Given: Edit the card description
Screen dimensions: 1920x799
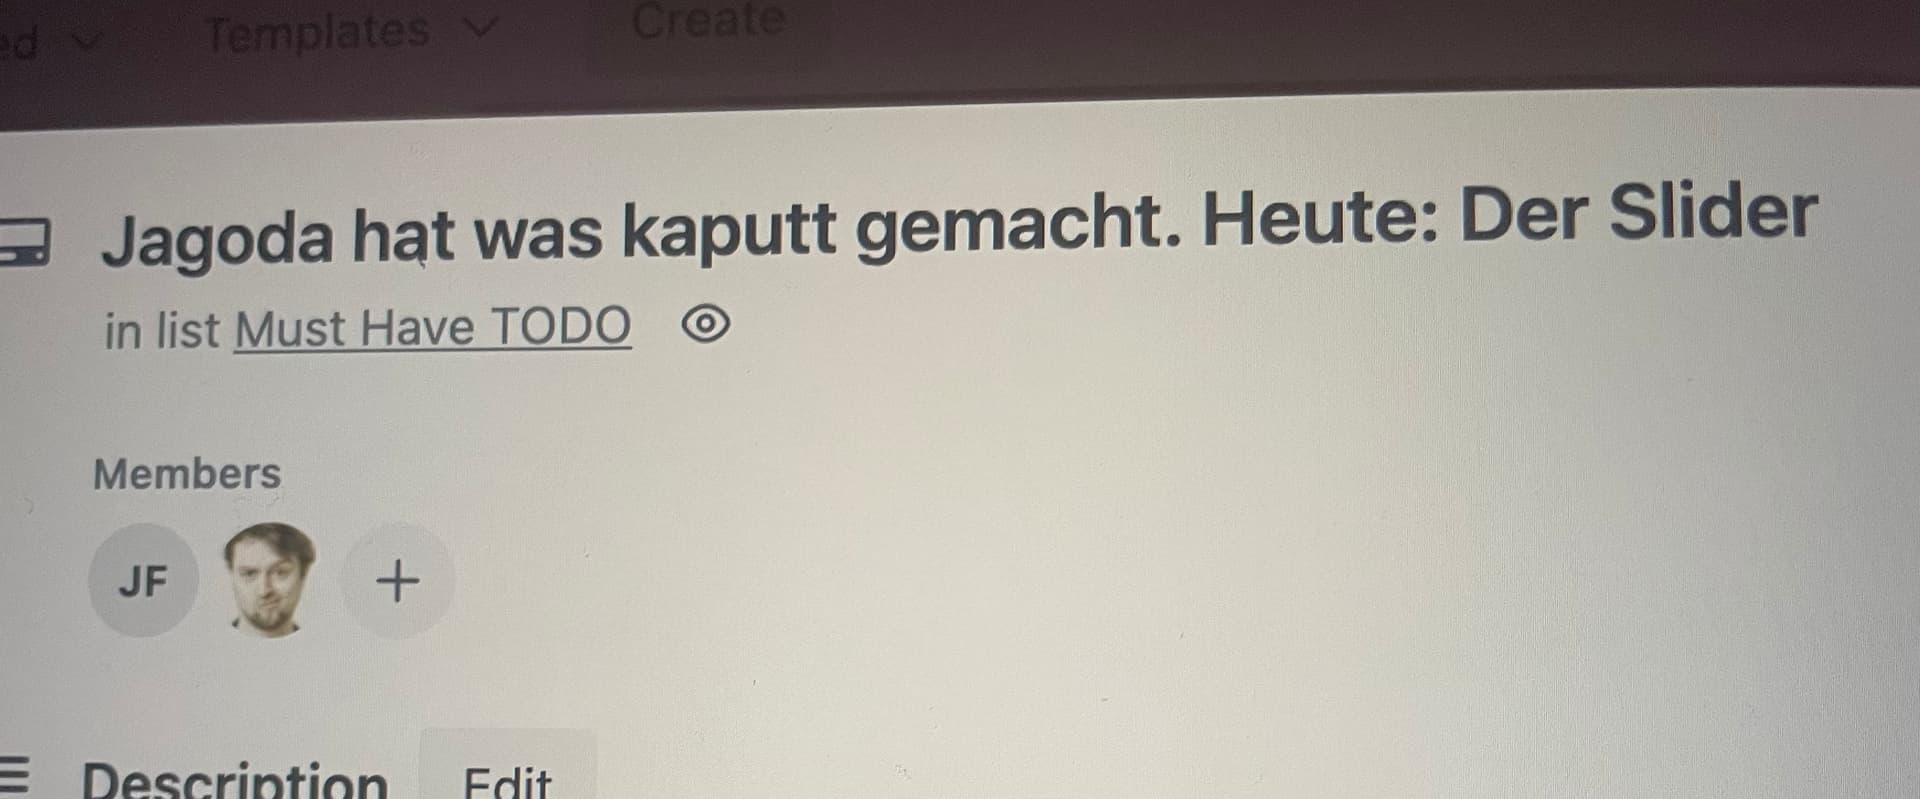Looking at the screenshot, I should coord(508,778).
